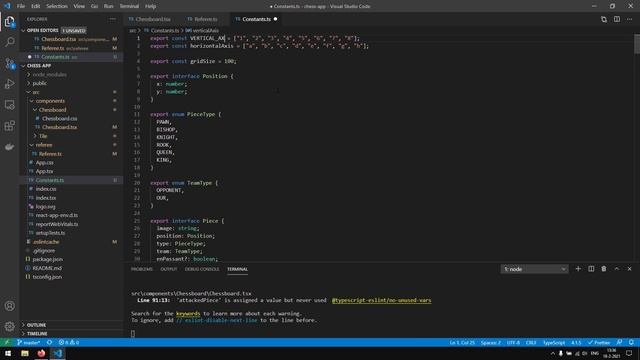Screen dimensions: 640x360
Task: Collapse the referee folder
Action: 44,145
